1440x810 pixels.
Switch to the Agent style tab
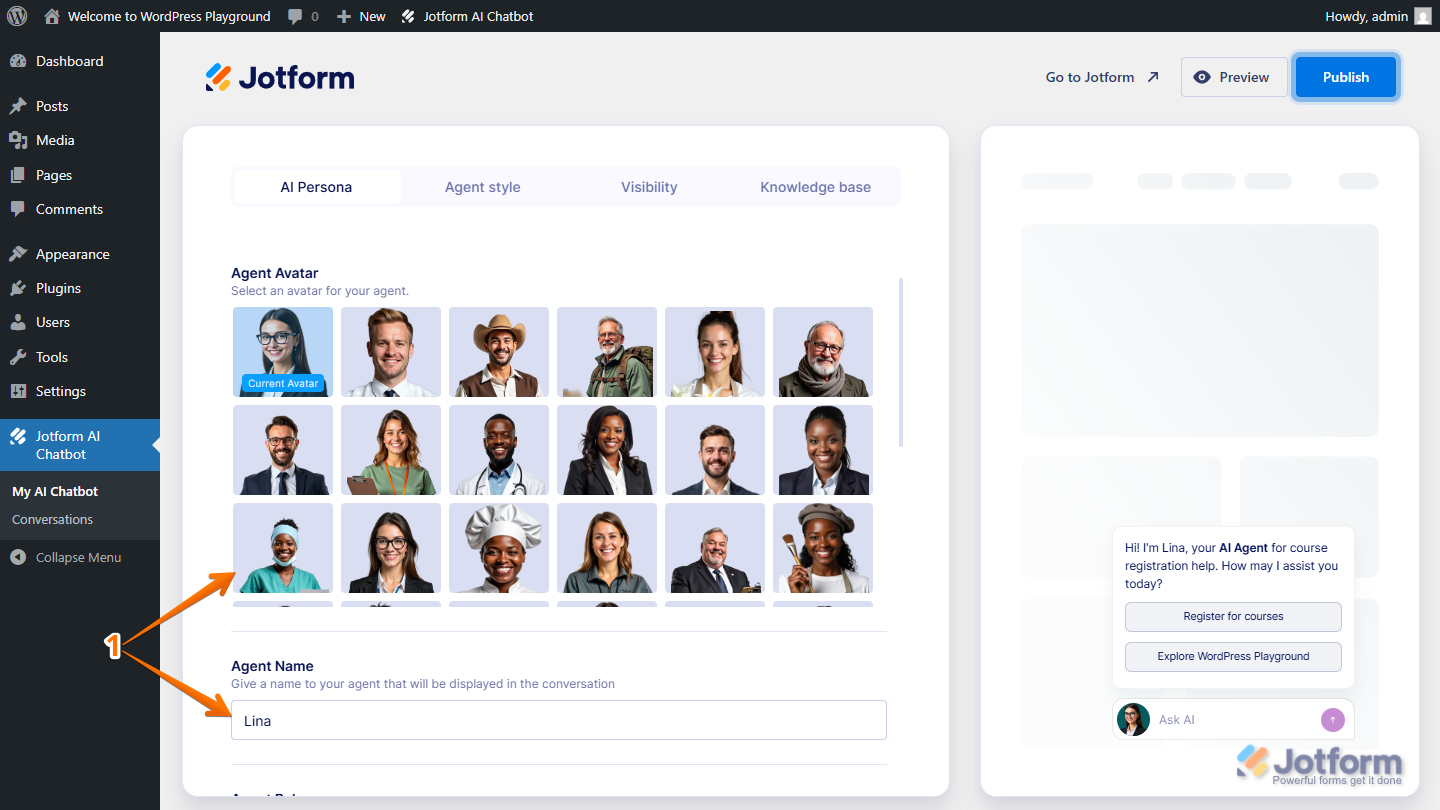483,187
